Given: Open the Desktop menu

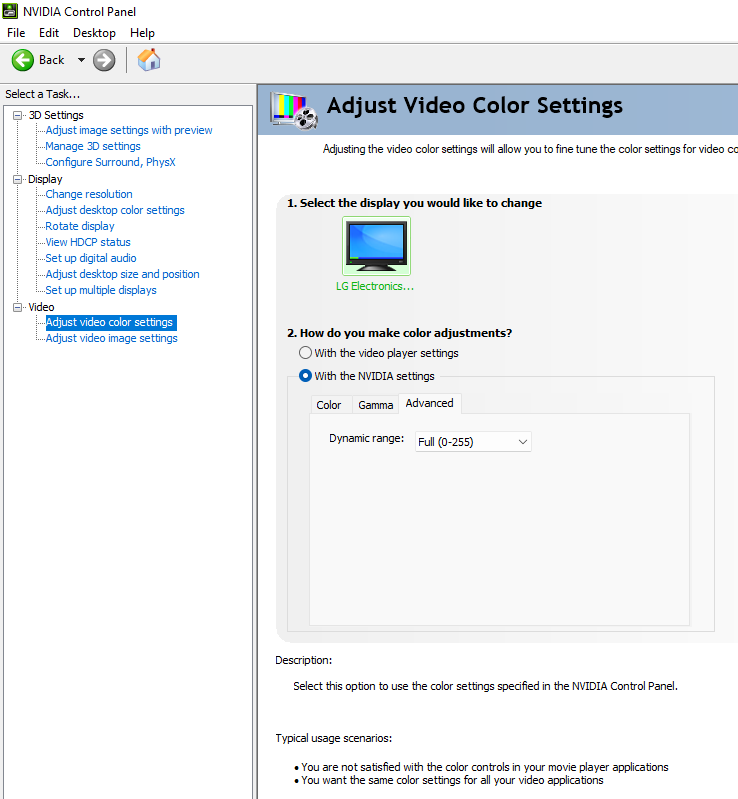Looking at the screenshot, I should click(94, 33).
